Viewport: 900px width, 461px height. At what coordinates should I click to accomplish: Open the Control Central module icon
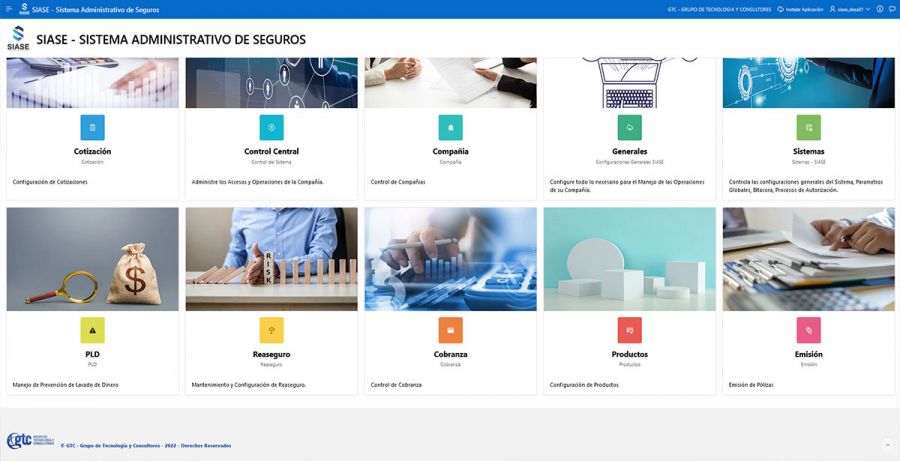coord(271,127)
